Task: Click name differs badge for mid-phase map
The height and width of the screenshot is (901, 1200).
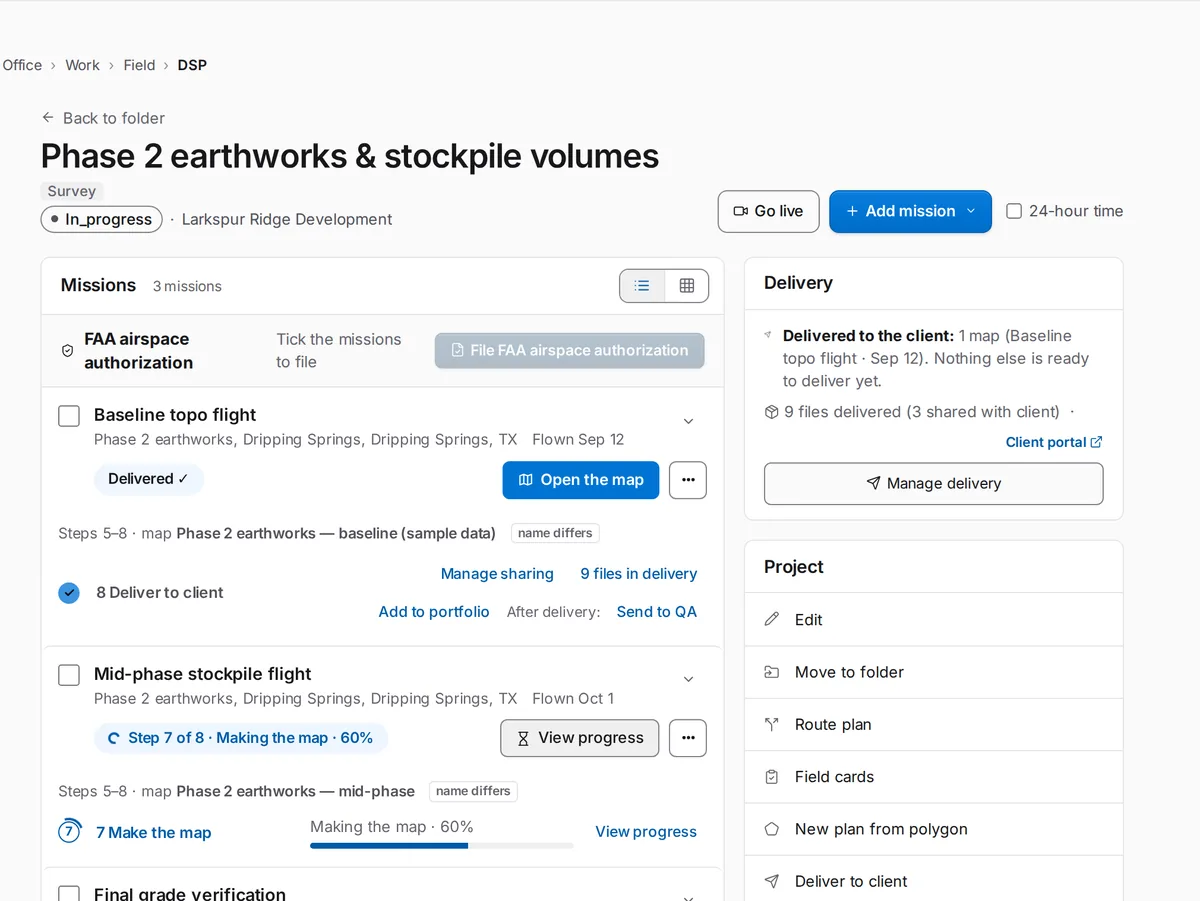Action: click(x=473, y=791)
